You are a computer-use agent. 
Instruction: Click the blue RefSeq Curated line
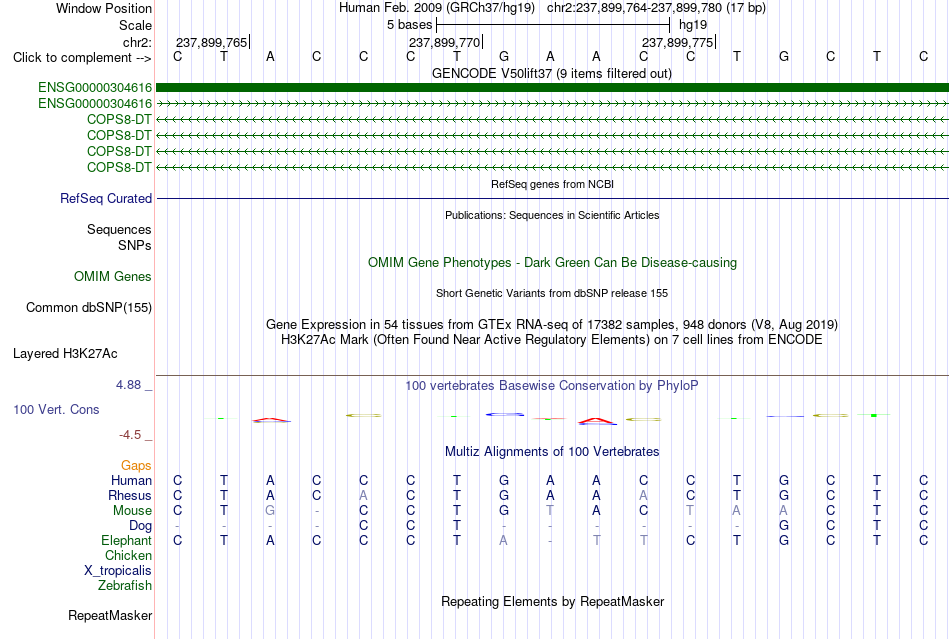(552, 198)
